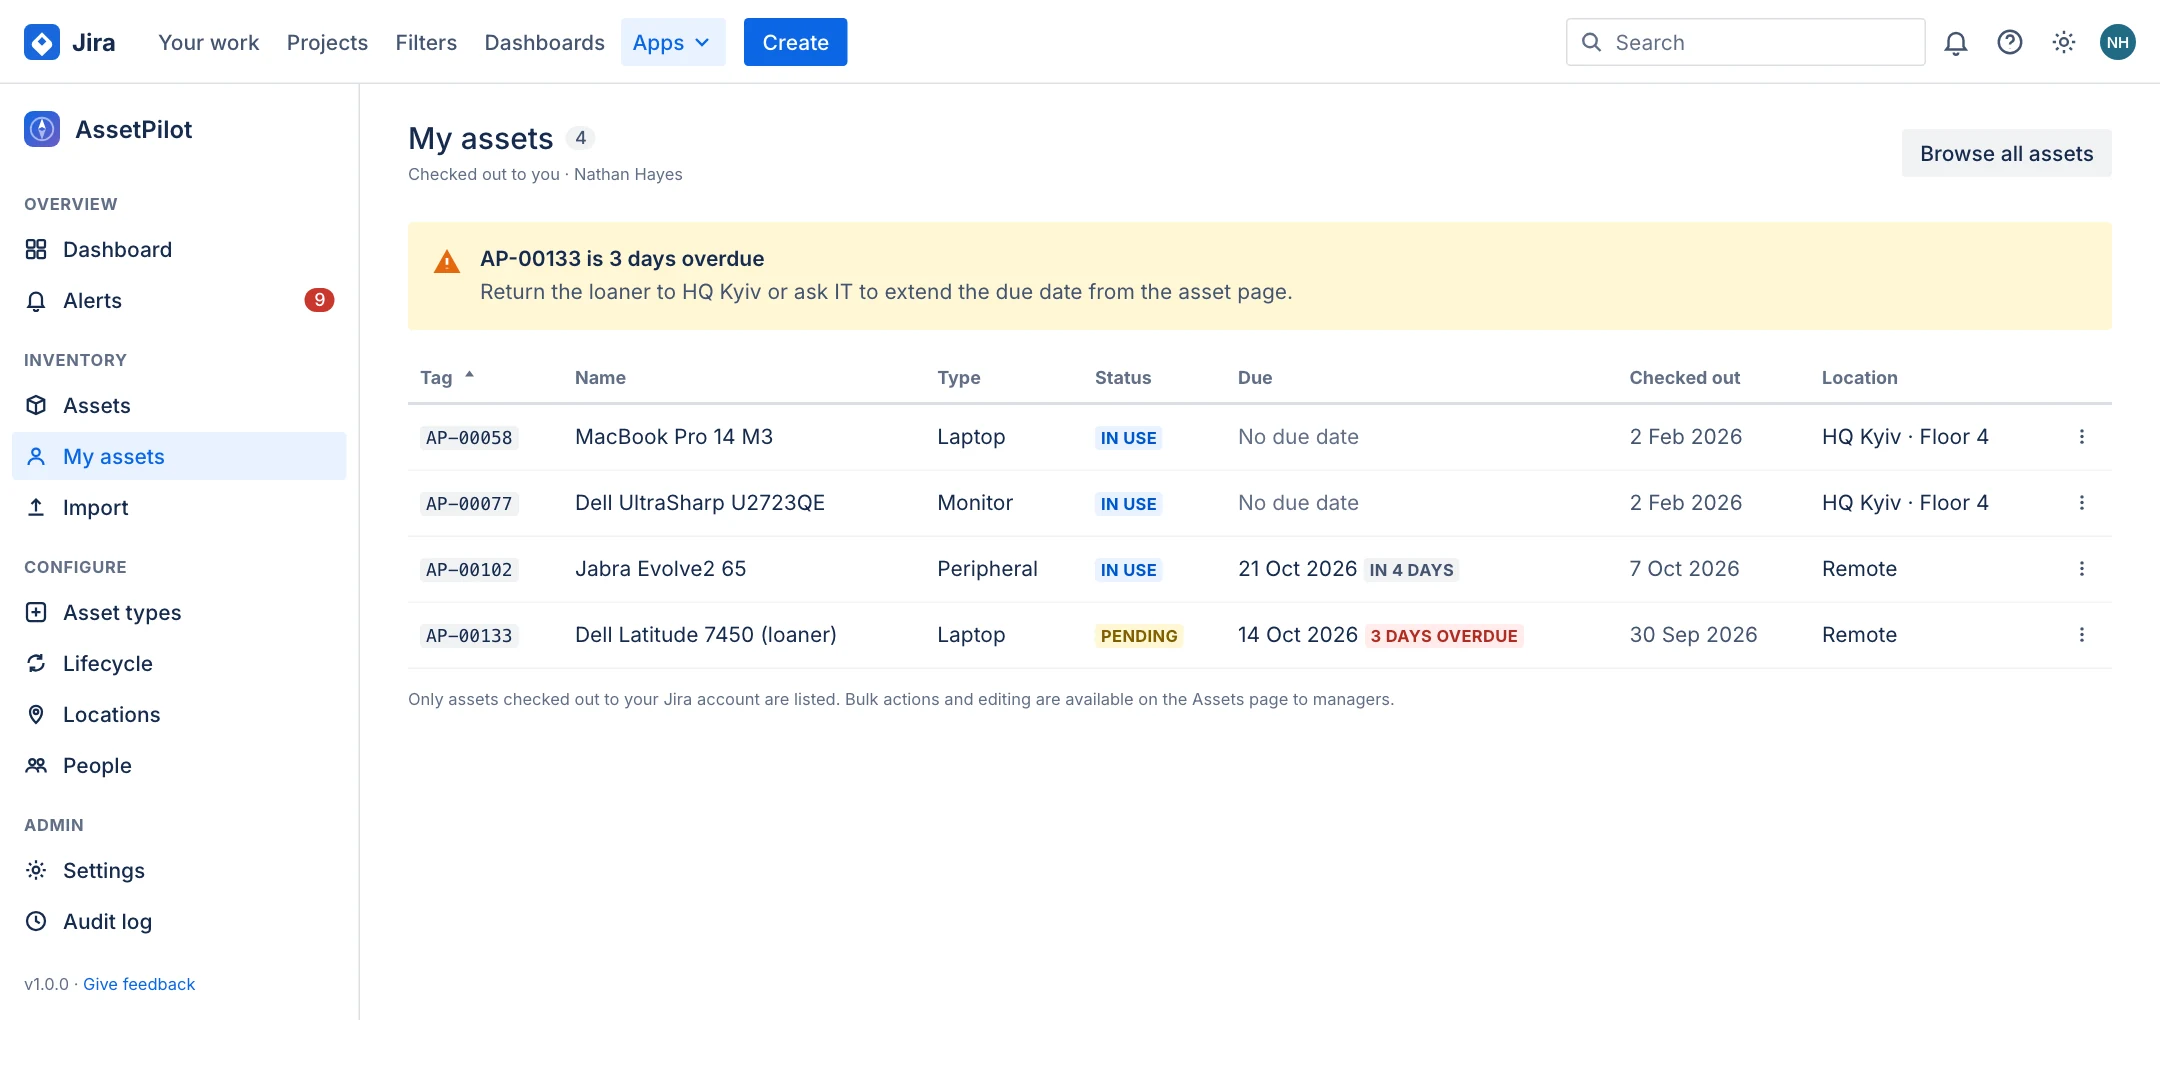Click the Alerts bell icon in sidebar
This screenshot has height=1080, width=2160.
pyautogui.click(x=36, y=300)
